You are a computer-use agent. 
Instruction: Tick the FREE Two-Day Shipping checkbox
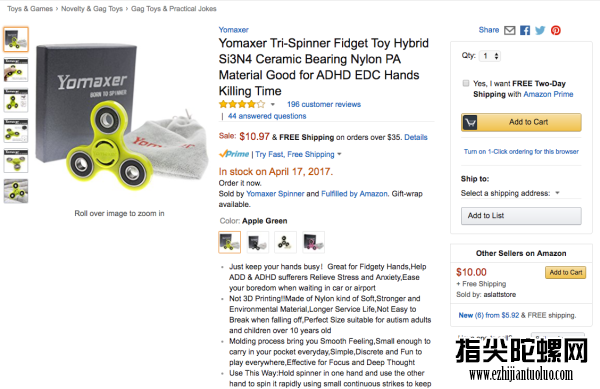point(466,83)
